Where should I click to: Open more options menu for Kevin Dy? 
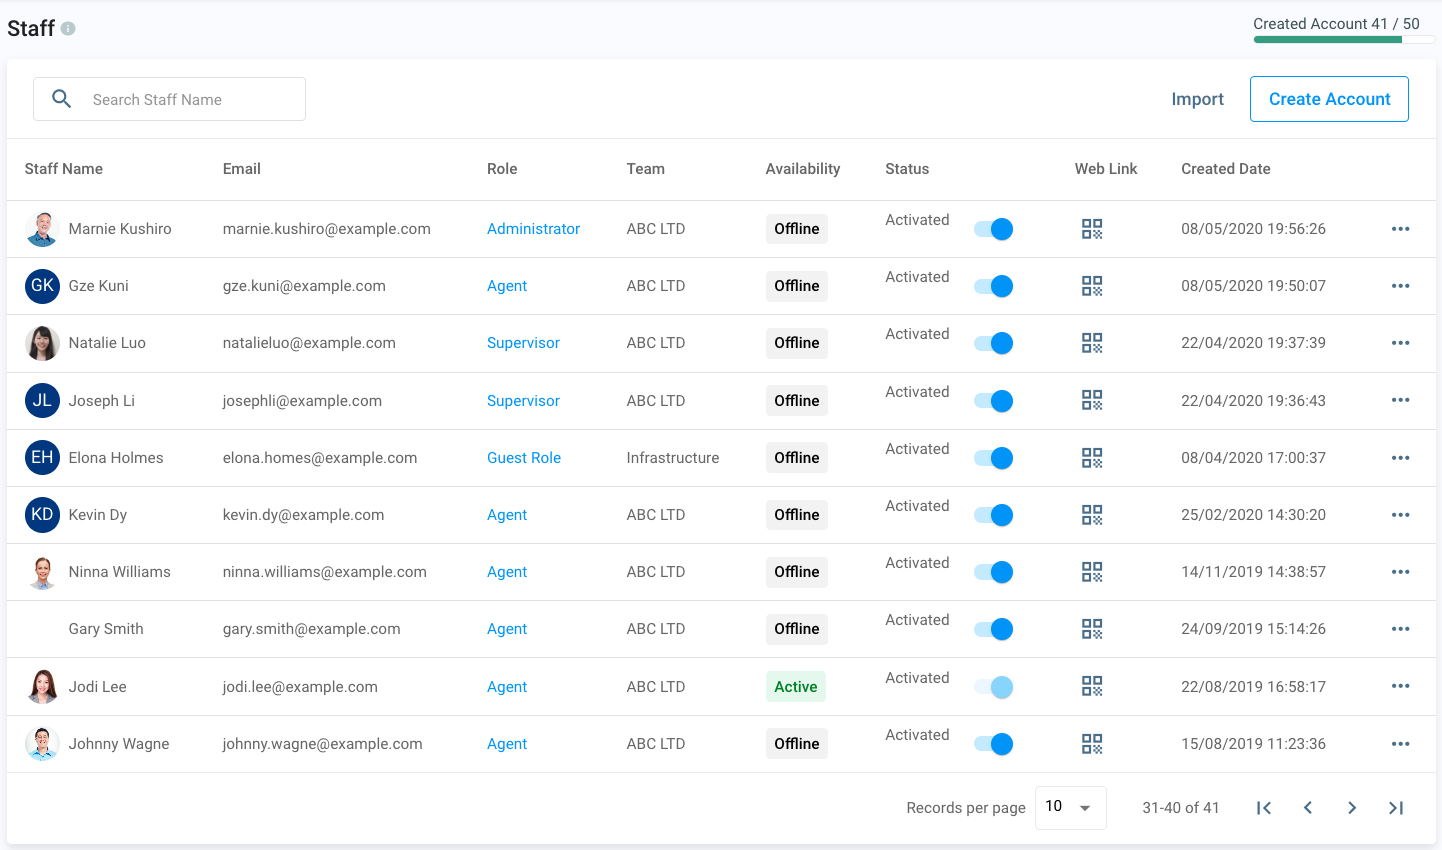(x=1400, y=515)
